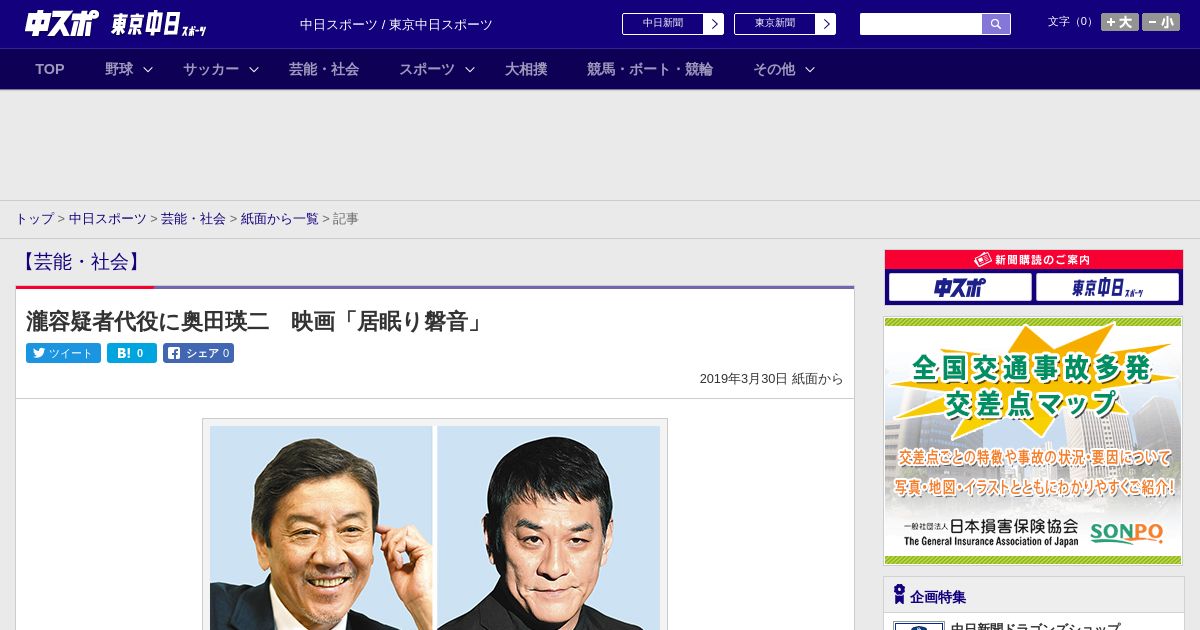Screen dimensions: 1200x630
Task: Click the 企画特集 ribbon icon
Action: [899, 595]
